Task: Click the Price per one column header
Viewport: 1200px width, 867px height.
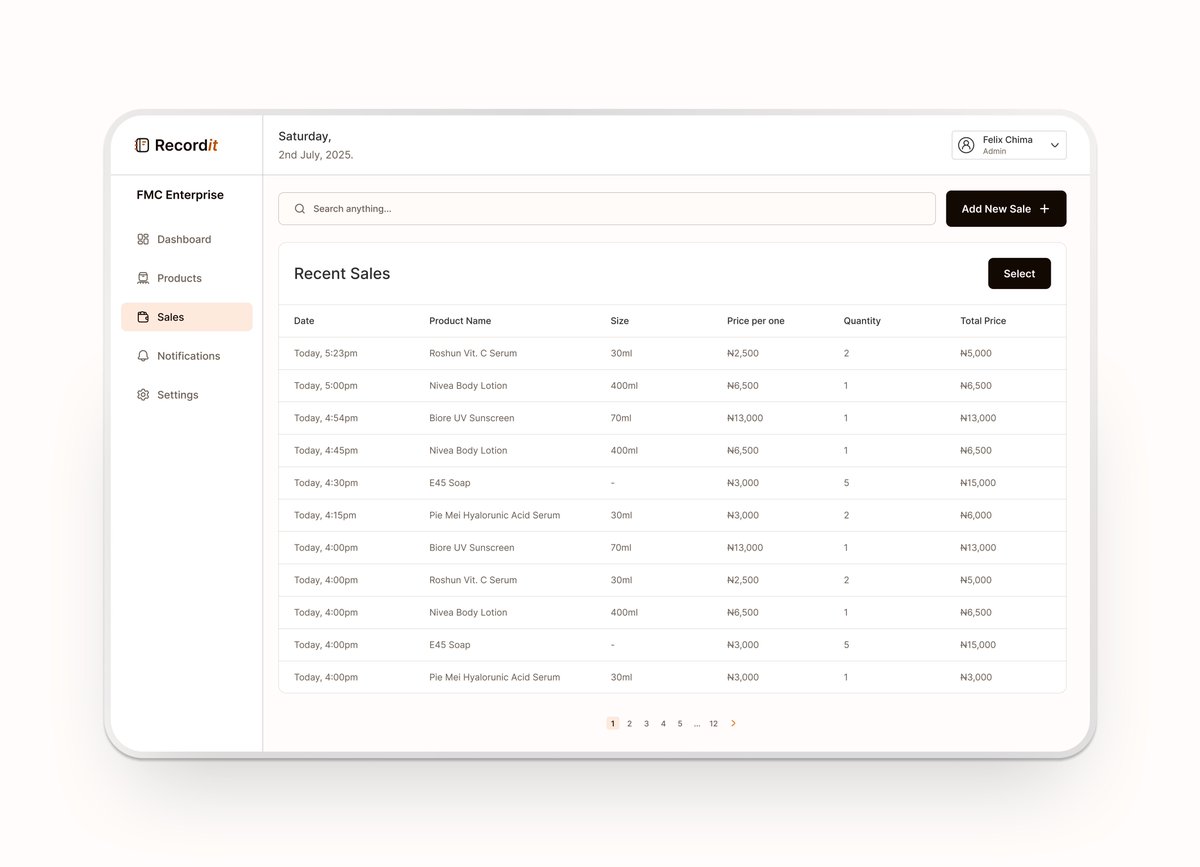Action: click(756, 321)
